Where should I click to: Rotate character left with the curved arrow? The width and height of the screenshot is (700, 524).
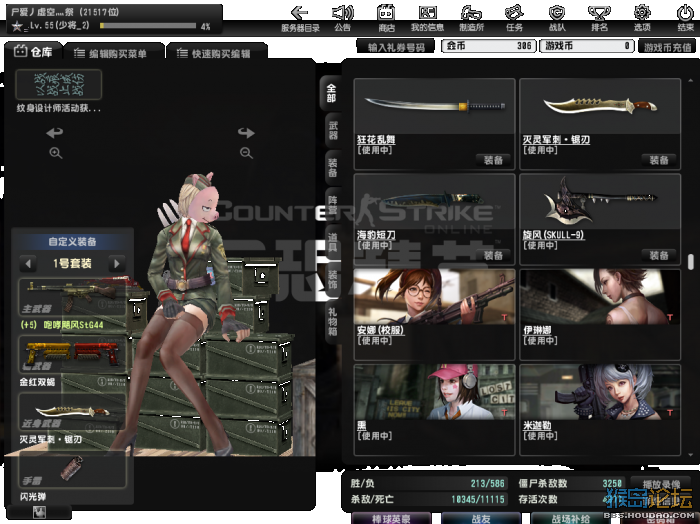[55, 133]
